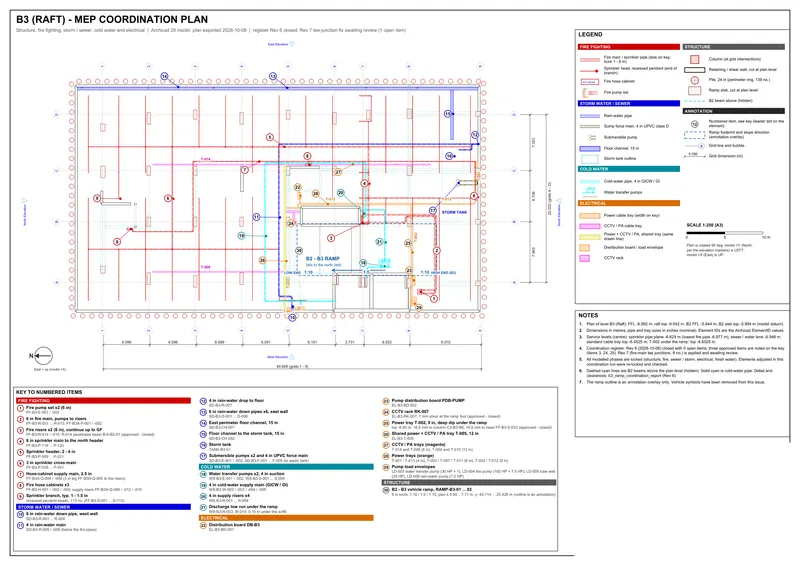Click the COLD WATER header in the key
This screenshot has height=566, width=800.
click(x=286, y=466)
